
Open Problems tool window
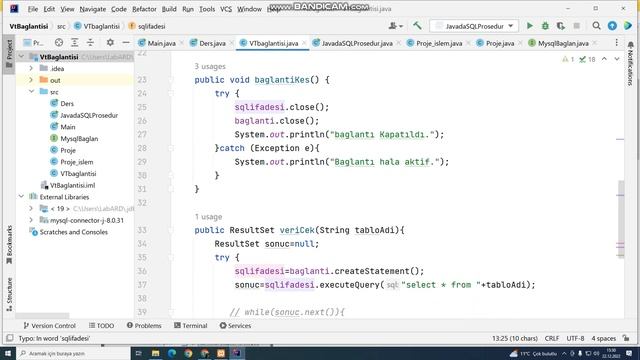(144, 326)
